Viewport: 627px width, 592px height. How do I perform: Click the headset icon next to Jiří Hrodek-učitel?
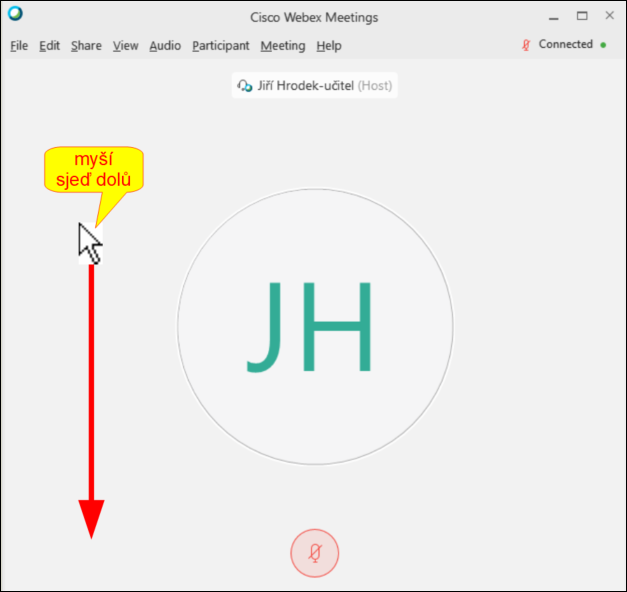[x=245, y=86]
